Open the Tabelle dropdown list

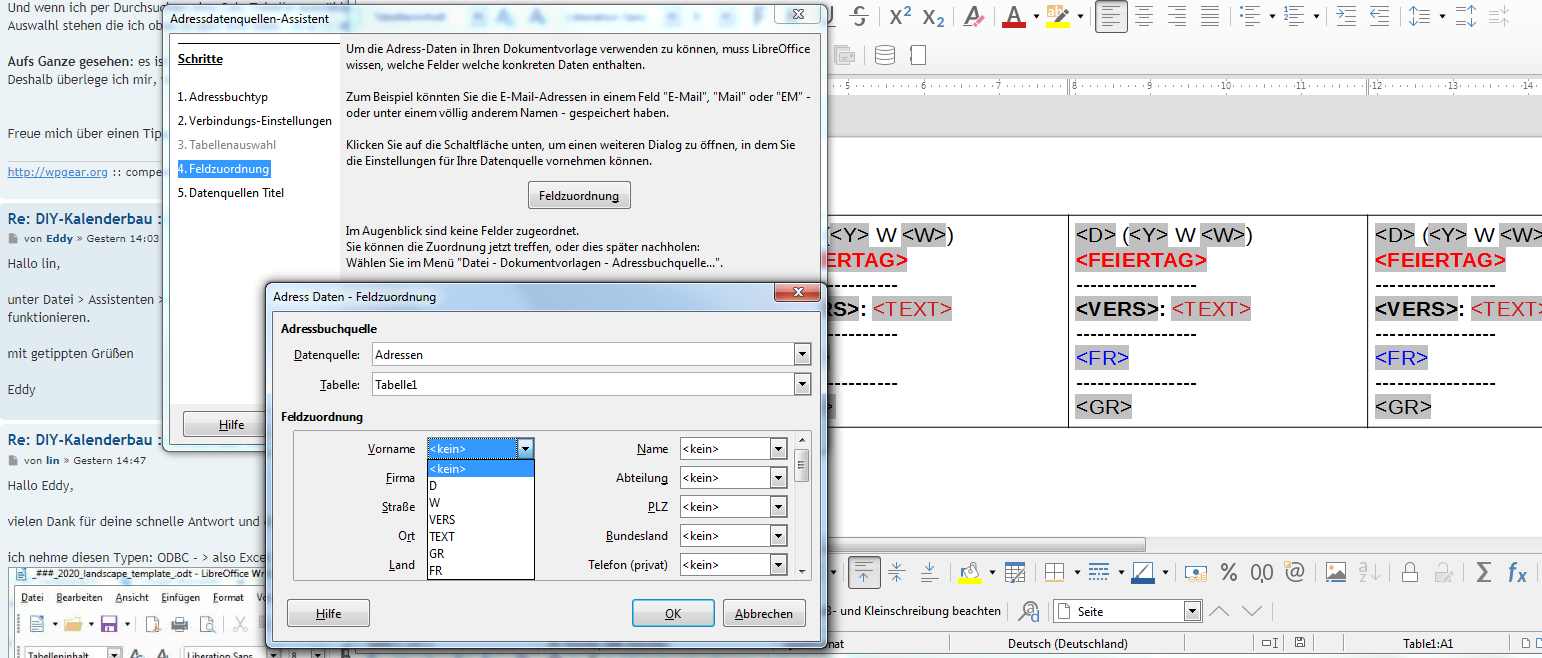[801, 384]
